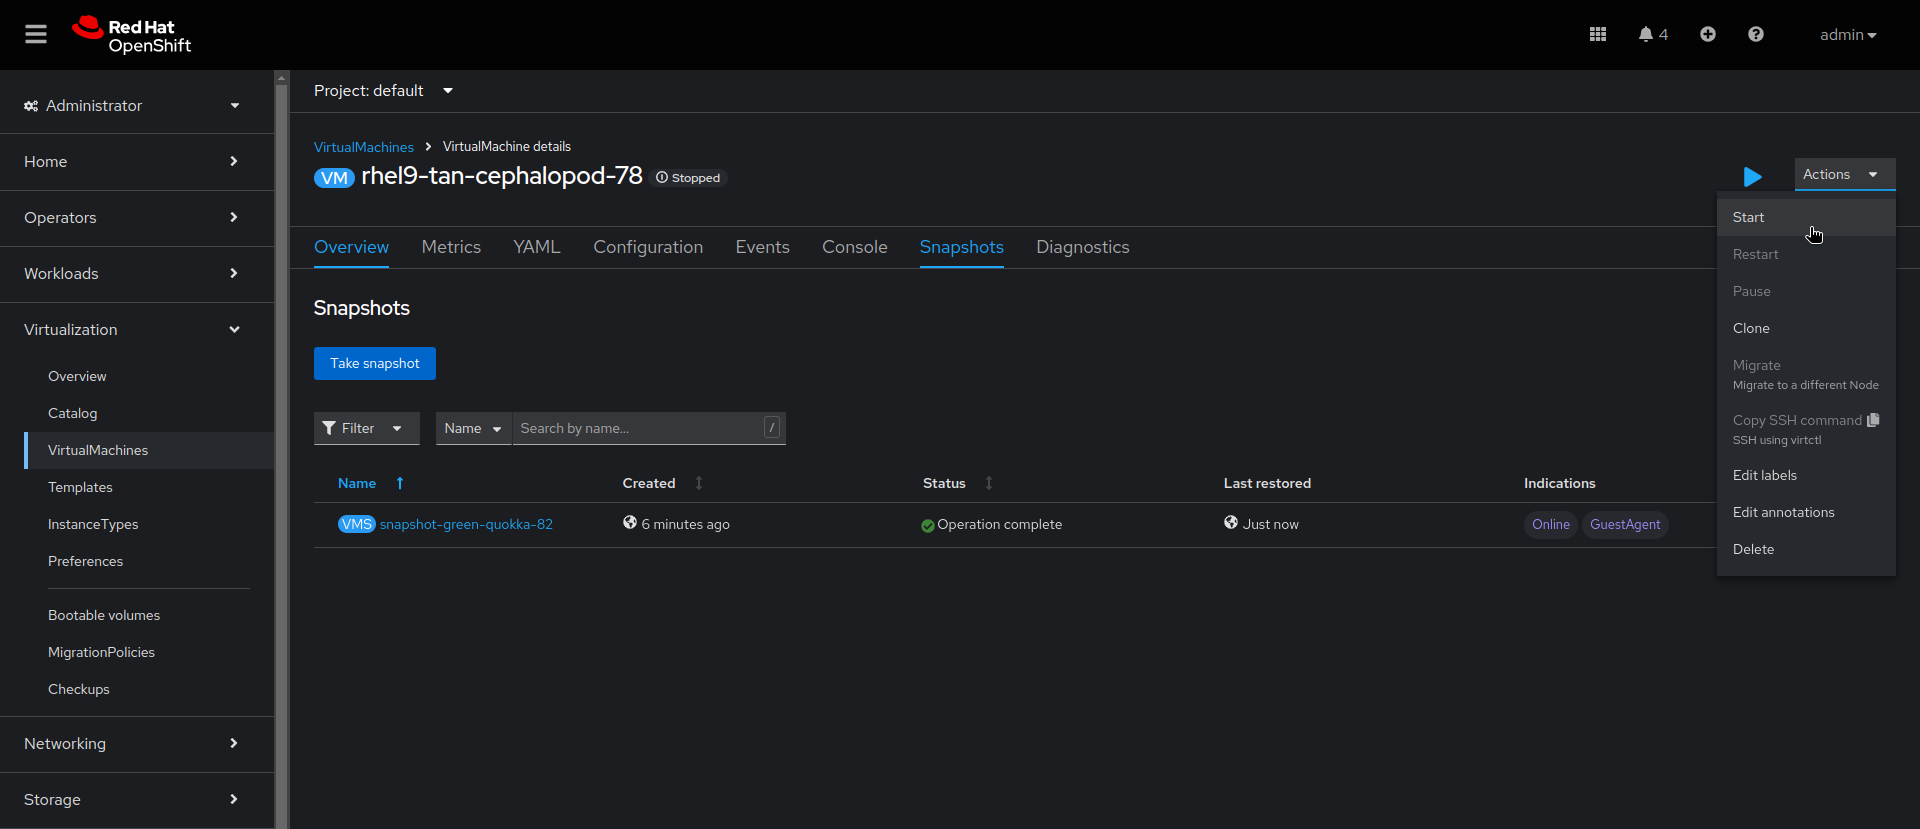Image resolution: width=1920 pixels, height=829 pixels.
Task: Click the plus import icon in header
Action: (x=1708, y=35)
